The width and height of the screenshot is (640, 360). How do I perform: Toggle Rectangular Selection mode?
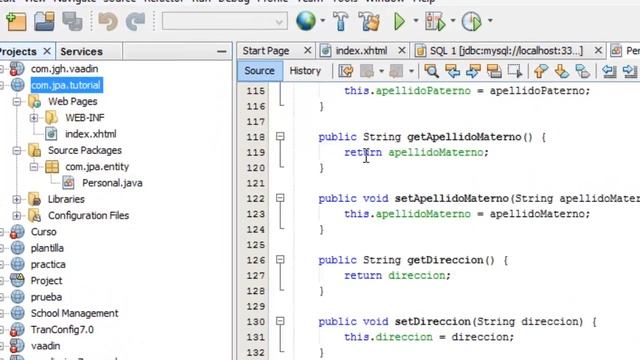pos(515,71)
